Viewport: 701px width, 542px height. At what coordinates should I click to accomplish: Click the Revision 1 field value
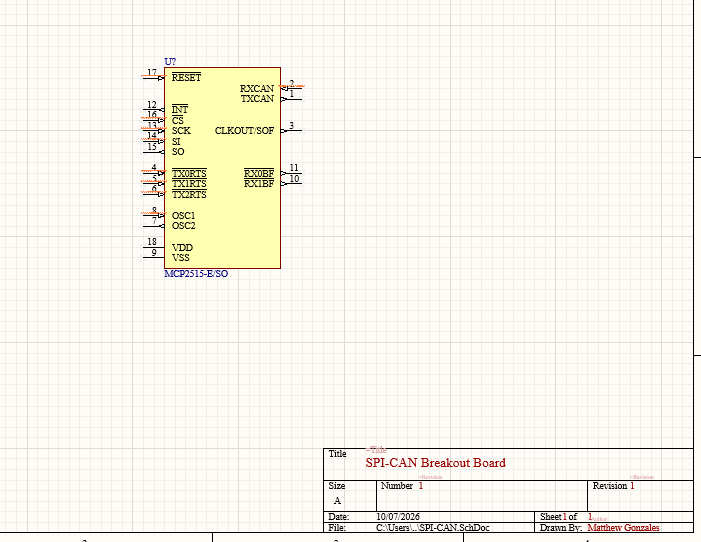click(x=632, y=486)
